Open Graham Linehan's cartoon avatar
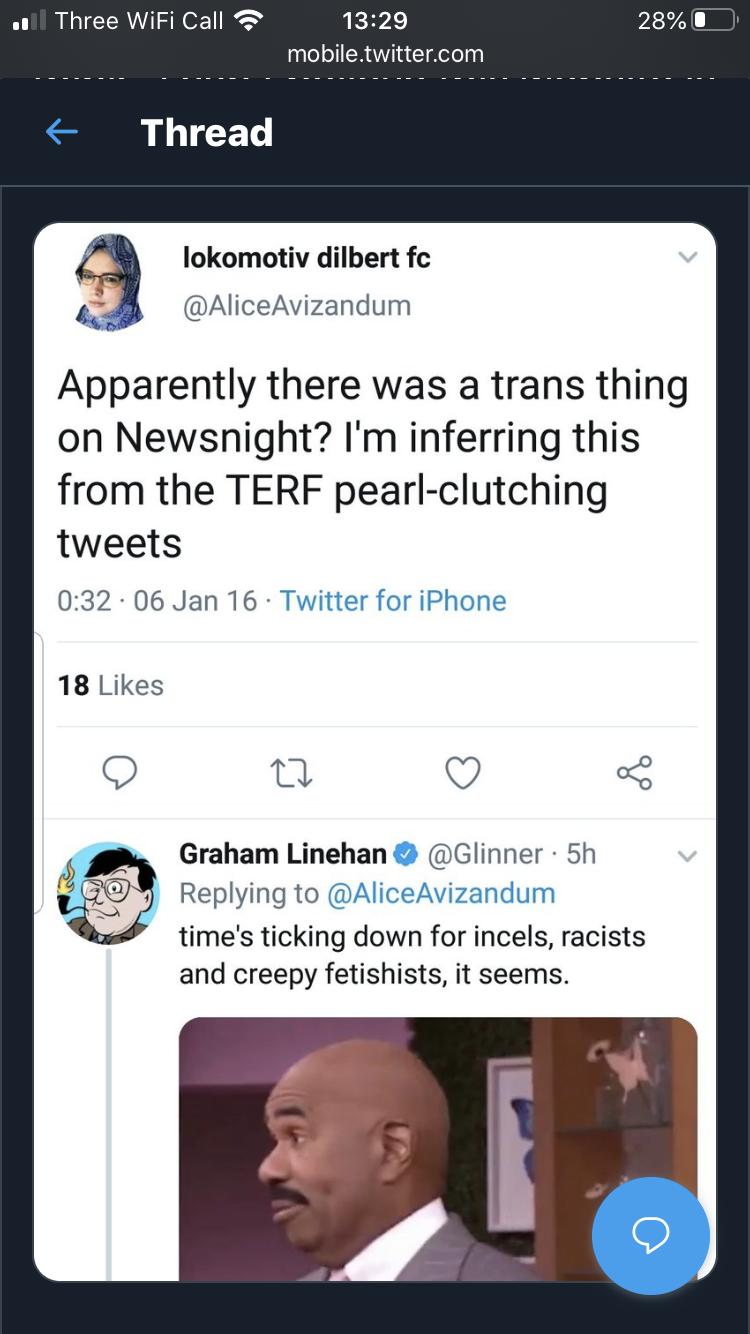This screenshot has width=750, height=1334. (x=108, y=893)
